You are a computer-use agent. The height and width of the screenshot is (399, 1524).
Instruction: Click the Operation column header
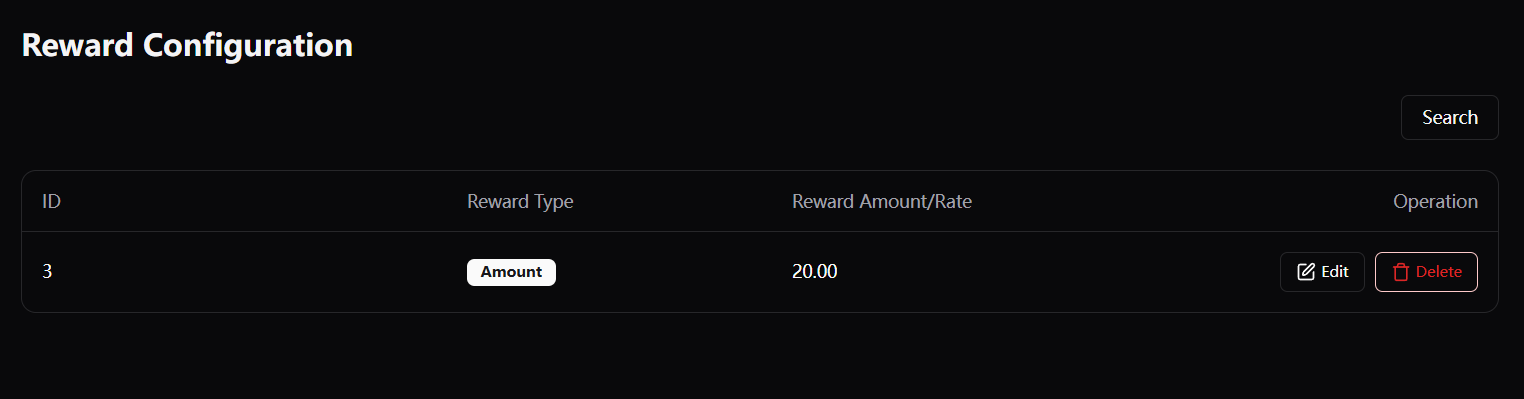pos(1435,201)
